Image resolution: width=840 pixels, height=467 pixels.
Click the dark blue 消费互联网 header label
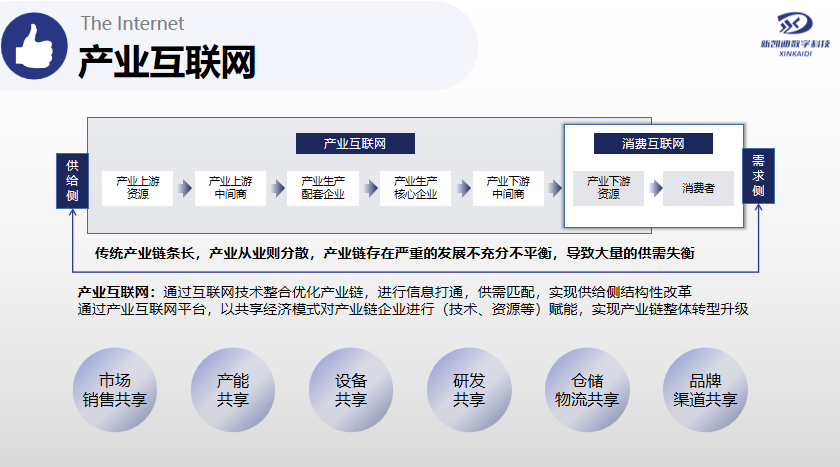click(653, 144)
